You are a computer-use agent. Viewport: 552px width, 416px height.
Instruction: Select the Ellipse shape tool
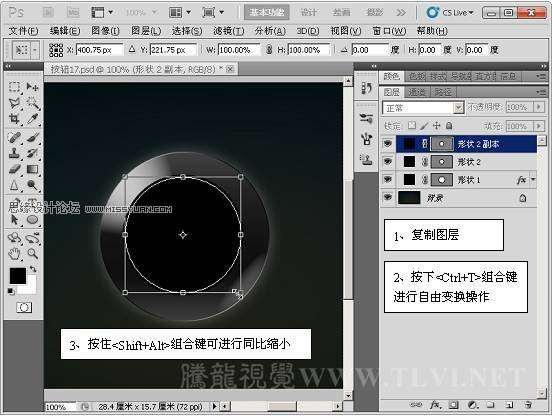pos(32,220)
